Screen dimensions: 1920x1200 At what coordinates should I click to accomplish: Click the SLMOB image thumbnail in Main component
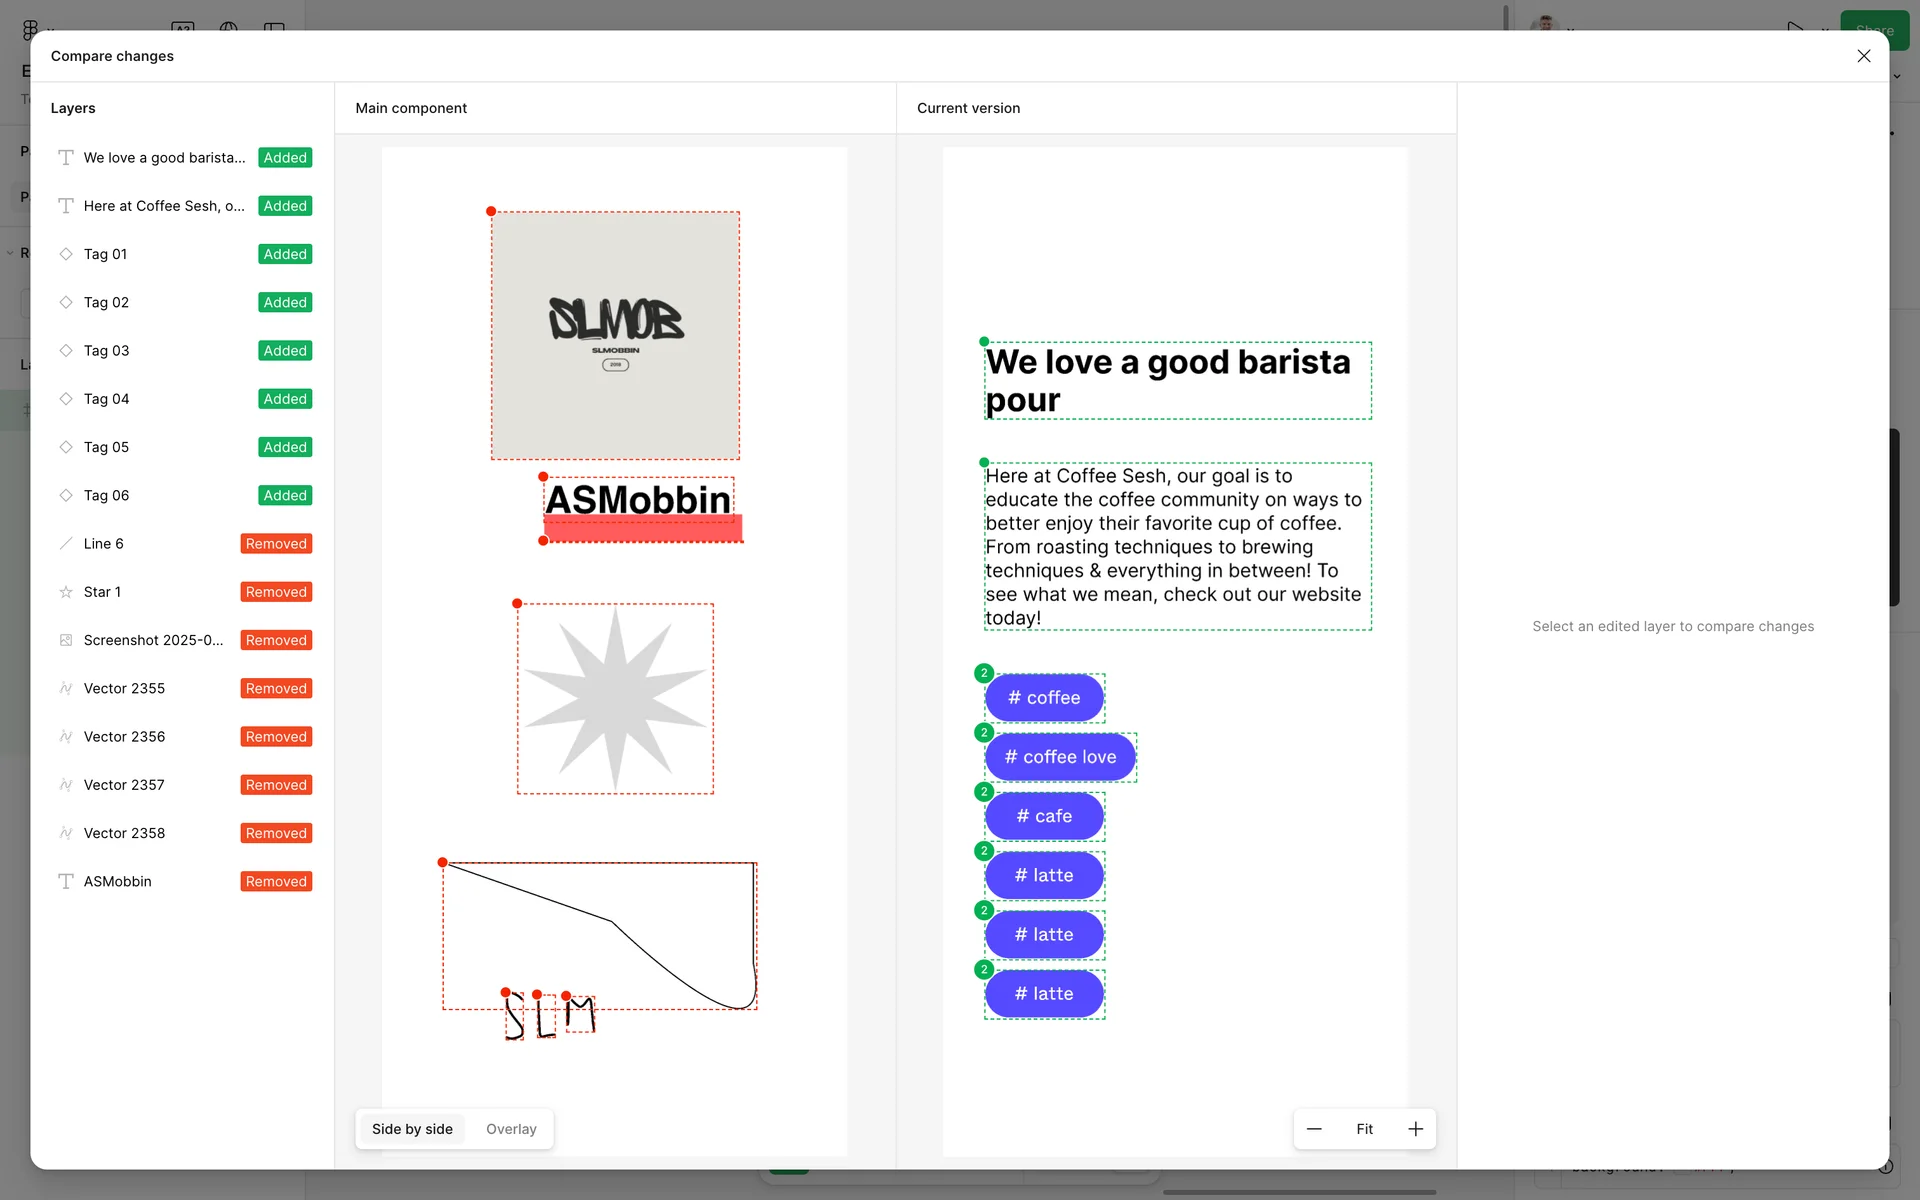pos(615,335)
